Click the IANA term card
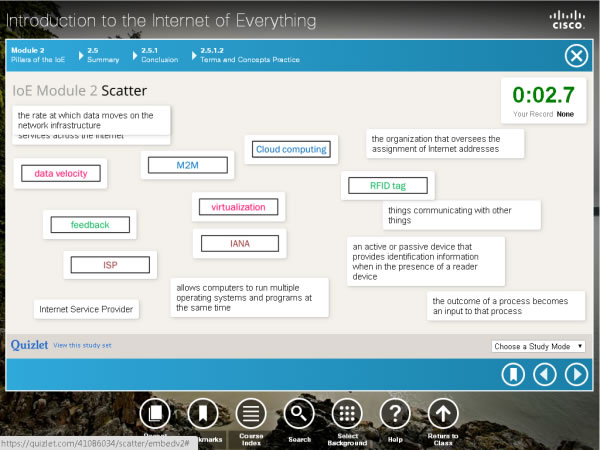 pos(240,243)
